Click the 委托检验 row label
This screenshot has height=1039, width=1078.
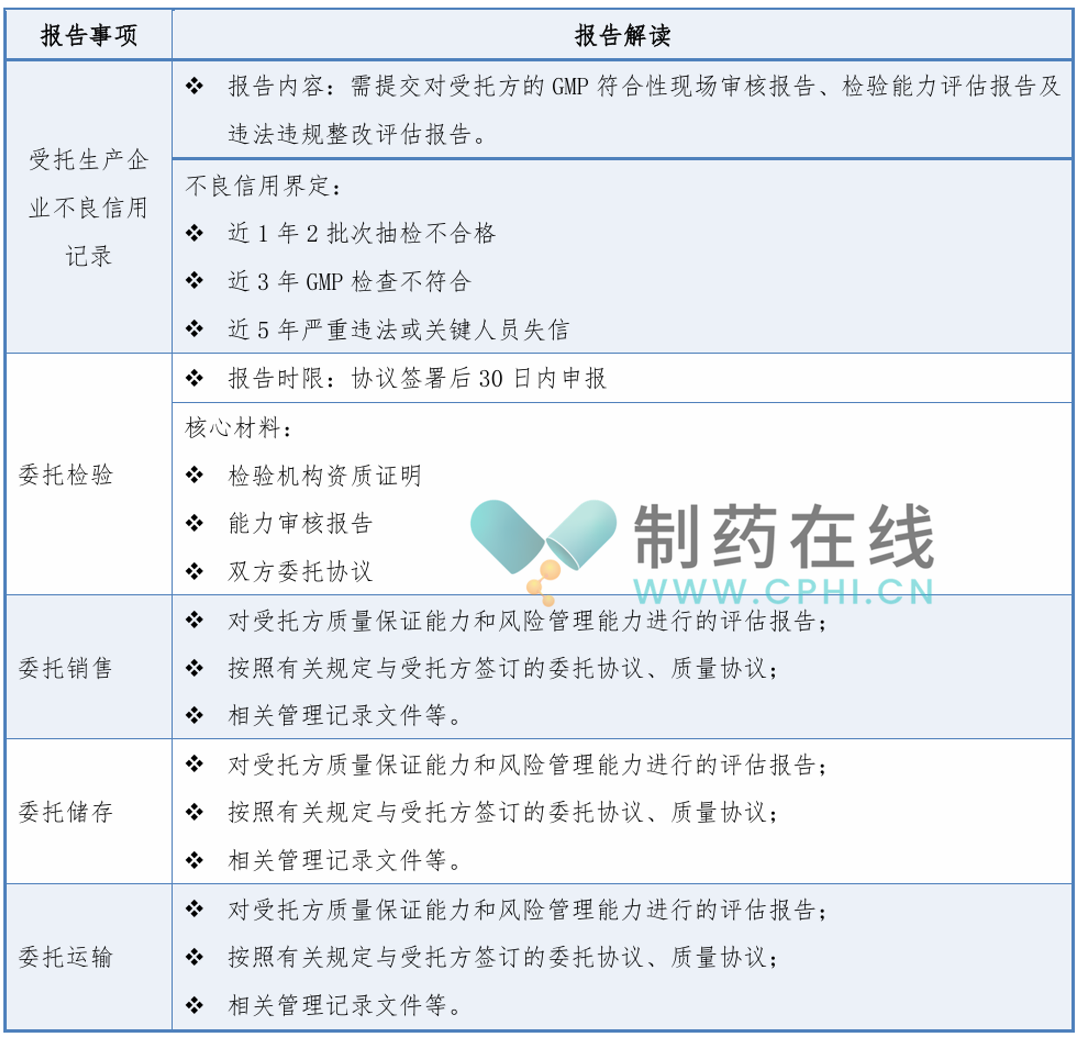(65, 474)
